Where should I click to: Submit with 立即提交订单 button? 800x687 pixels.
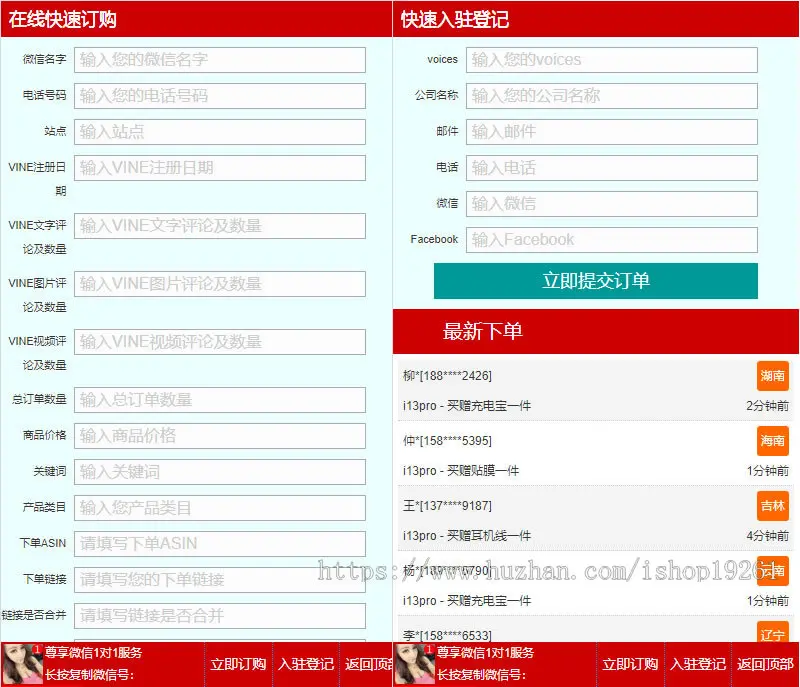coord(595,281)
